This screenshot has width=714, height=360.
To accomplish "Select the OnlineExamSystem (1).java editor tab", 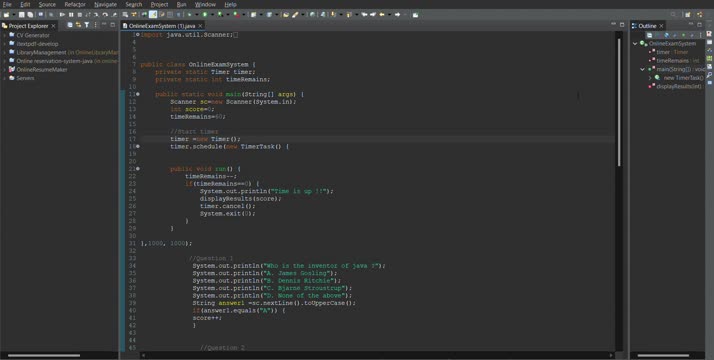I will pos(162,25).
